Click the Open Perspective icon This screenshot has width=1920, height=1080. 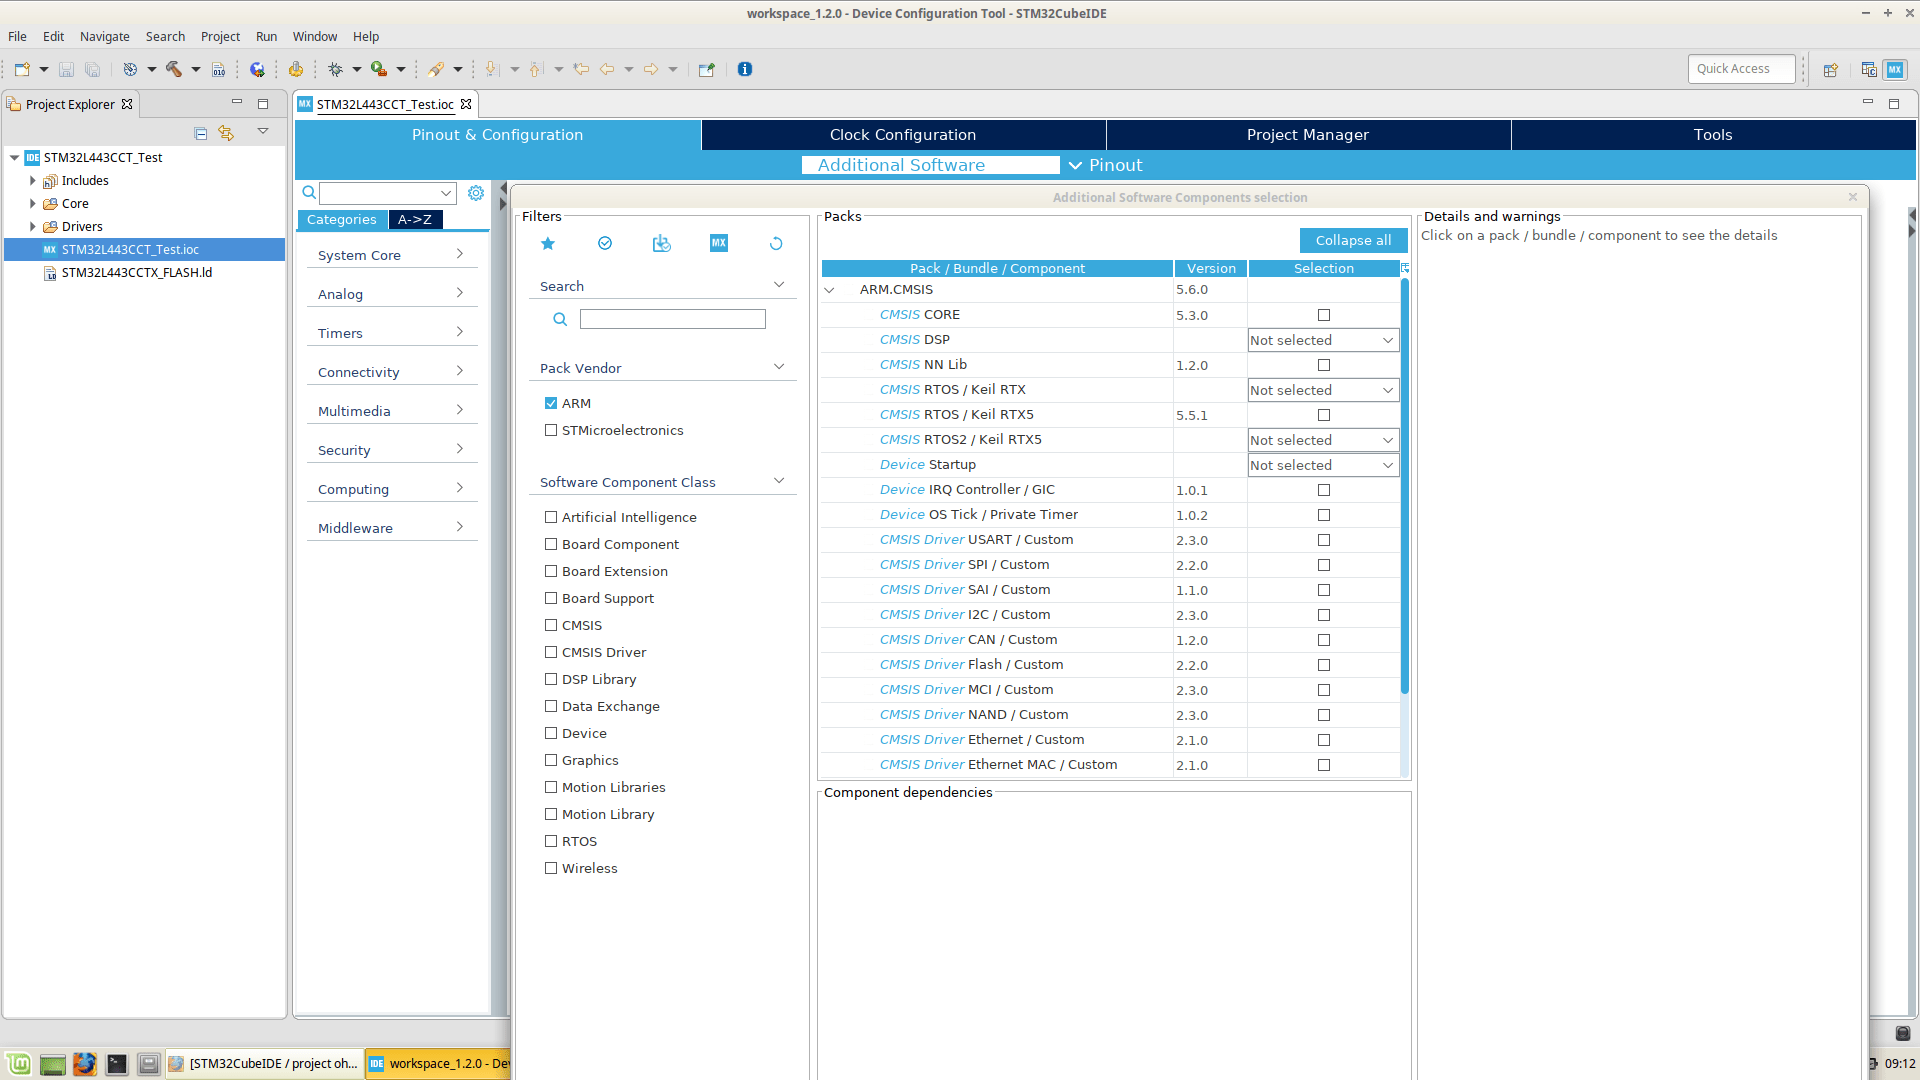pos(1831,70)
